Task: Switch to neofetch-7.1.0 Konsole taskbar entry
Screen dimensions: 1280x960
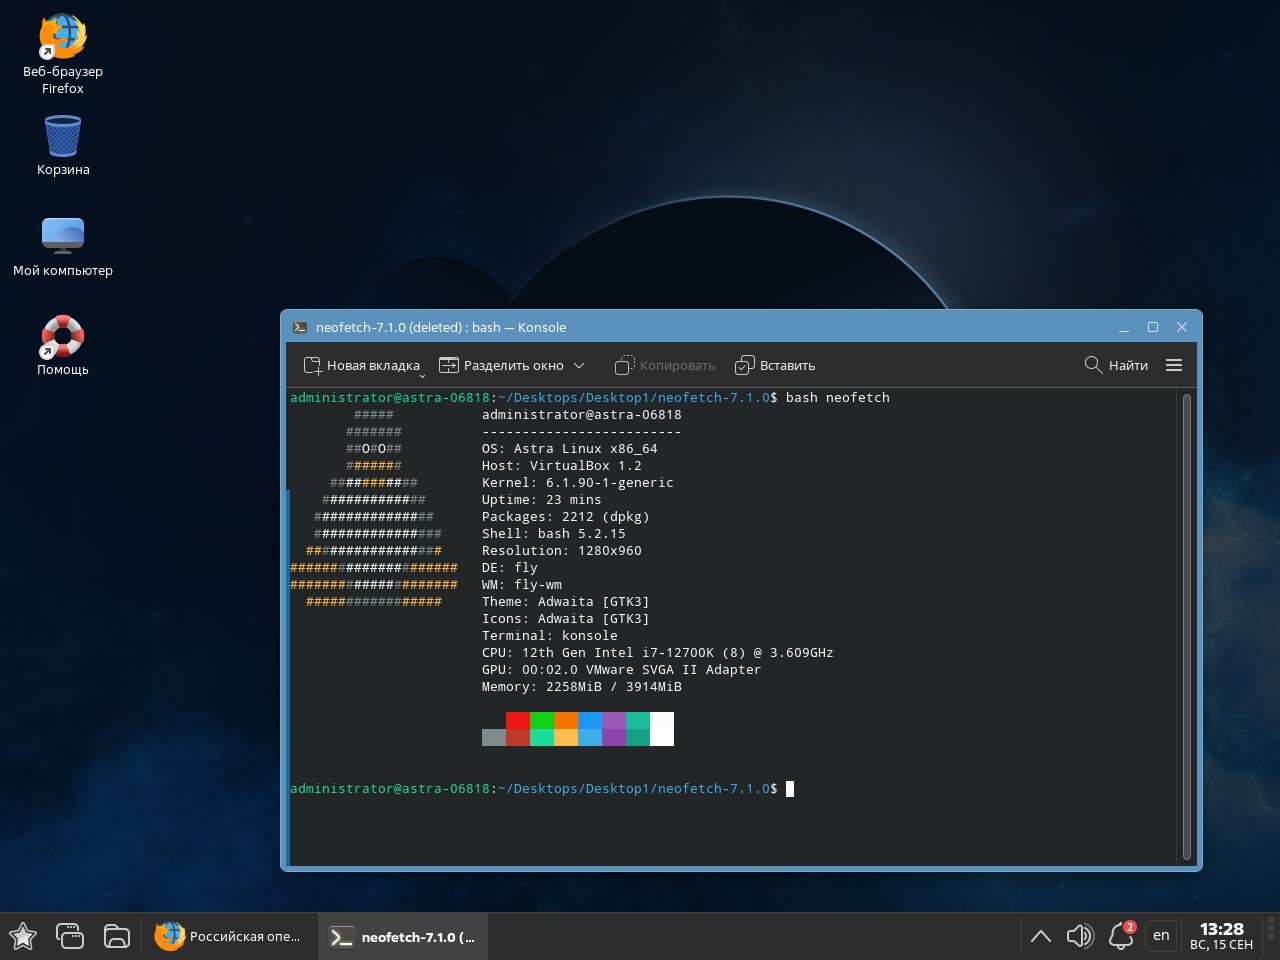Action: (404, 937)
